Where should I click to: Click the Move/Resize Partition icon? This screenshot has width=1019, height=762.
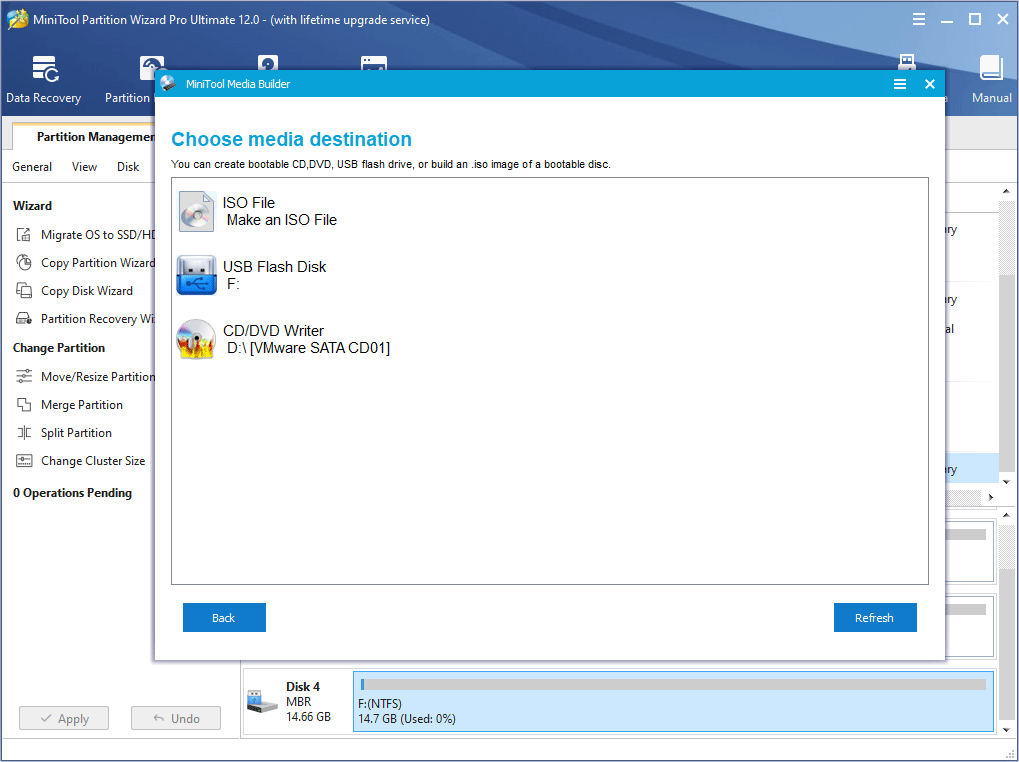tap(24, 376)
